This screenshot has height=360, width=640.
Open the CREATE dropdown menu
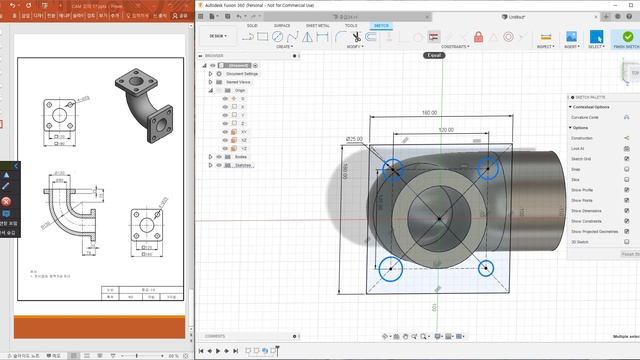tap(284, 47)
